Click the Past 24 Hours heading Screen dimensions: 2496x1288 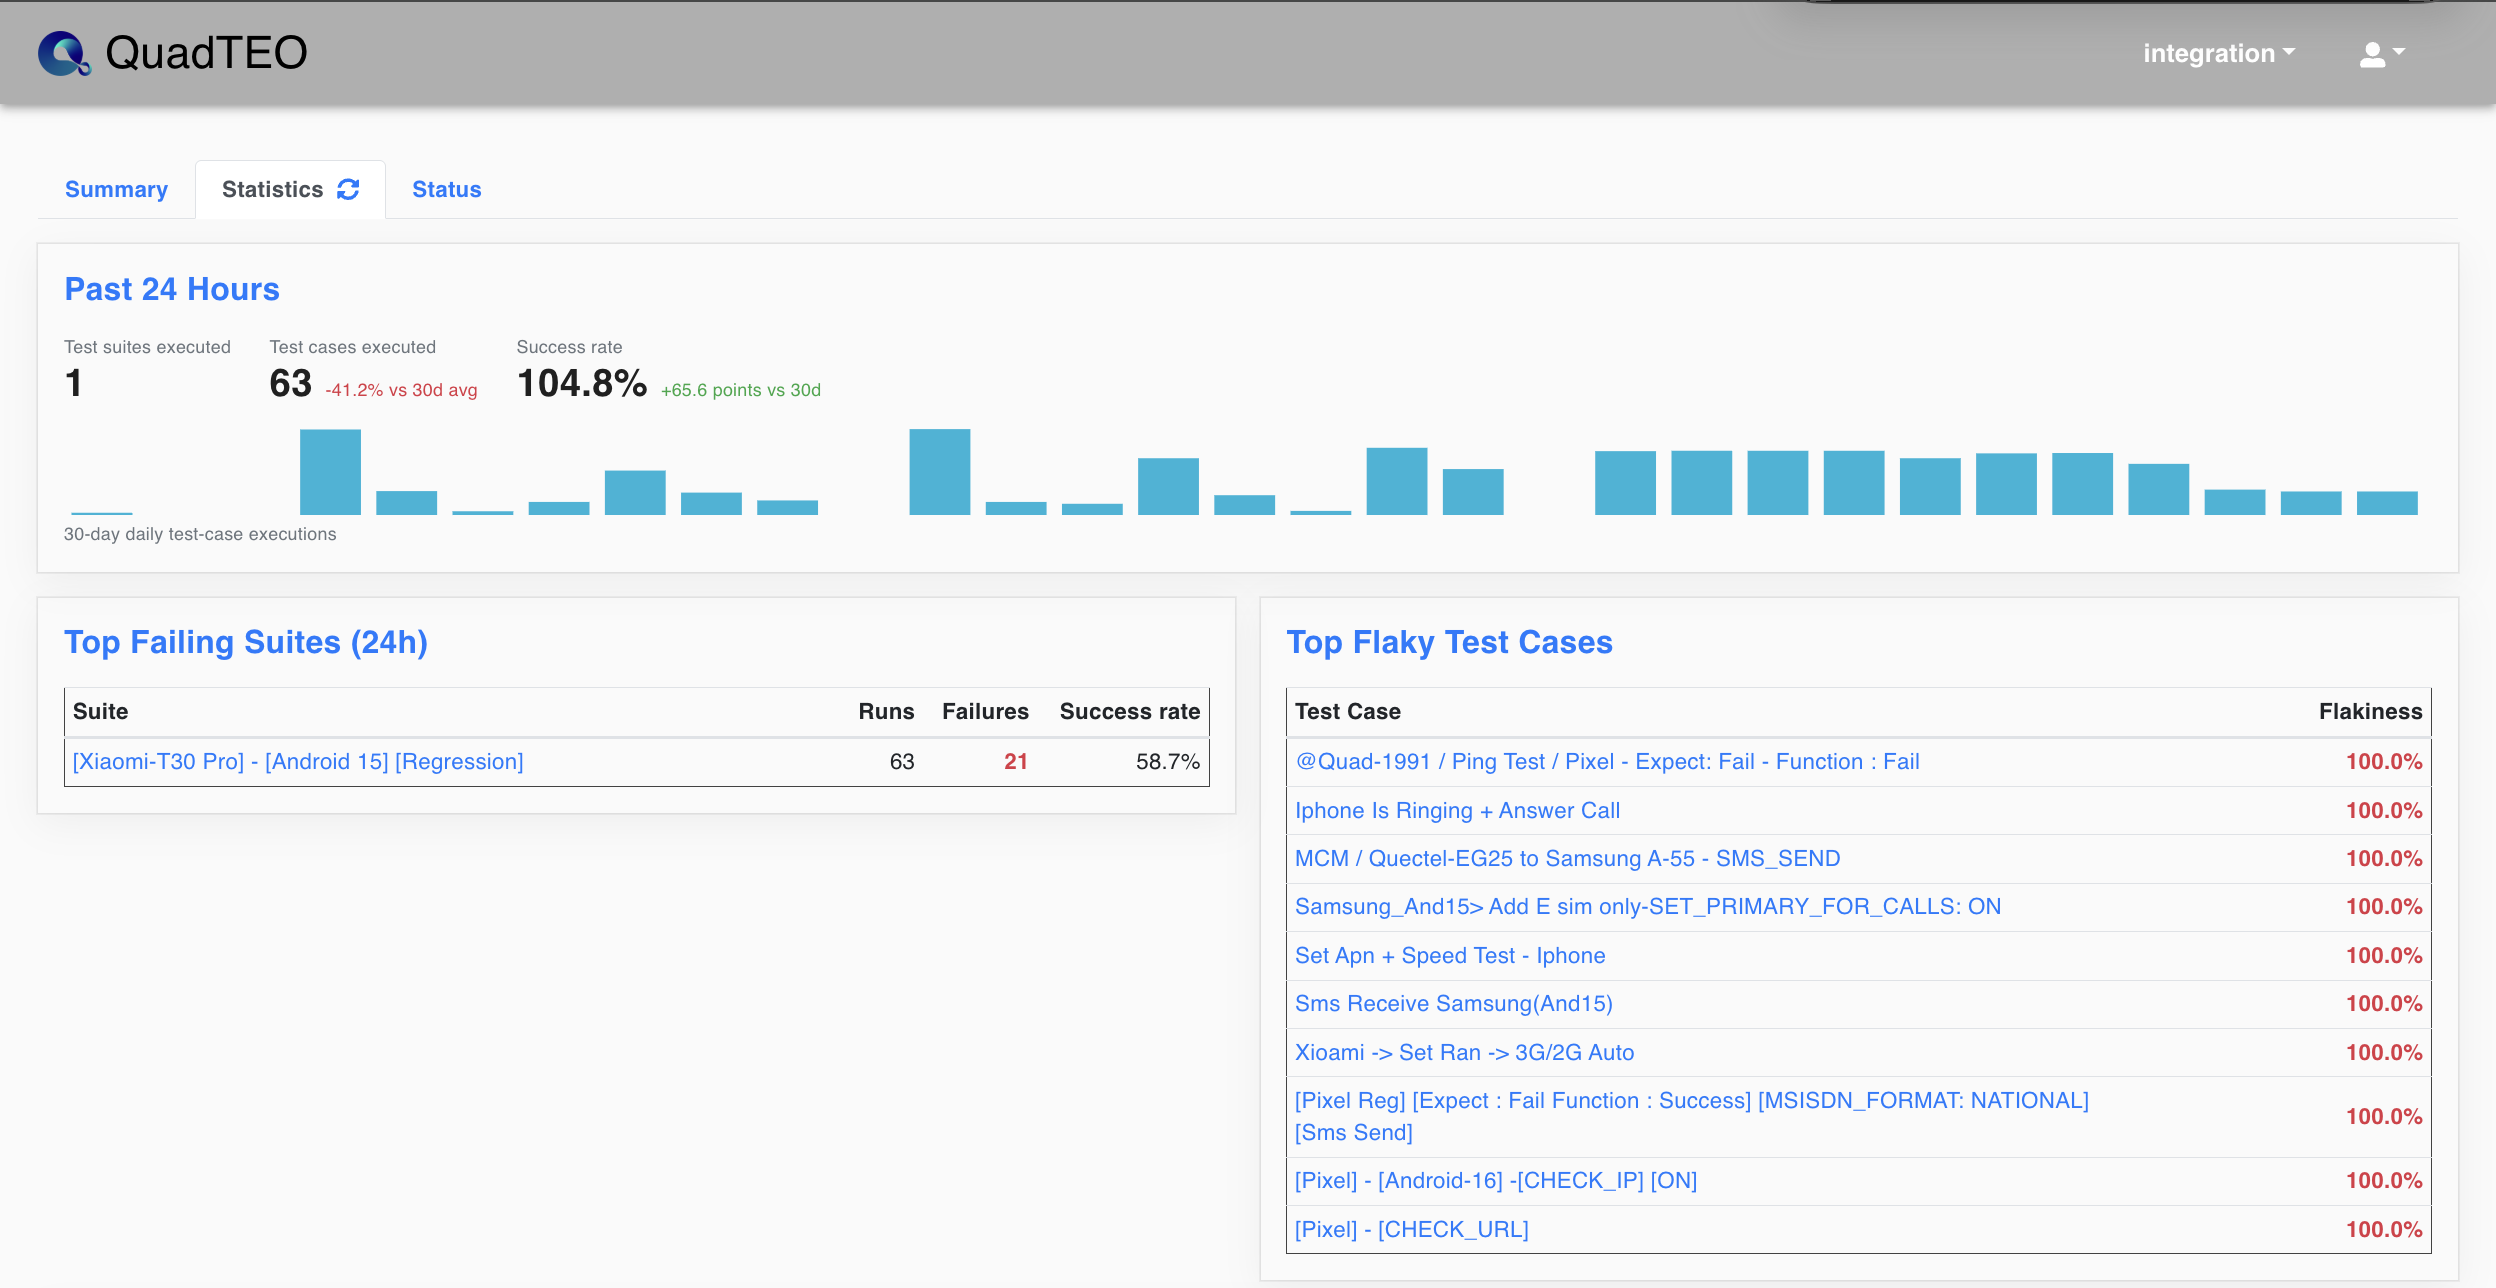(x=172, y=289)
